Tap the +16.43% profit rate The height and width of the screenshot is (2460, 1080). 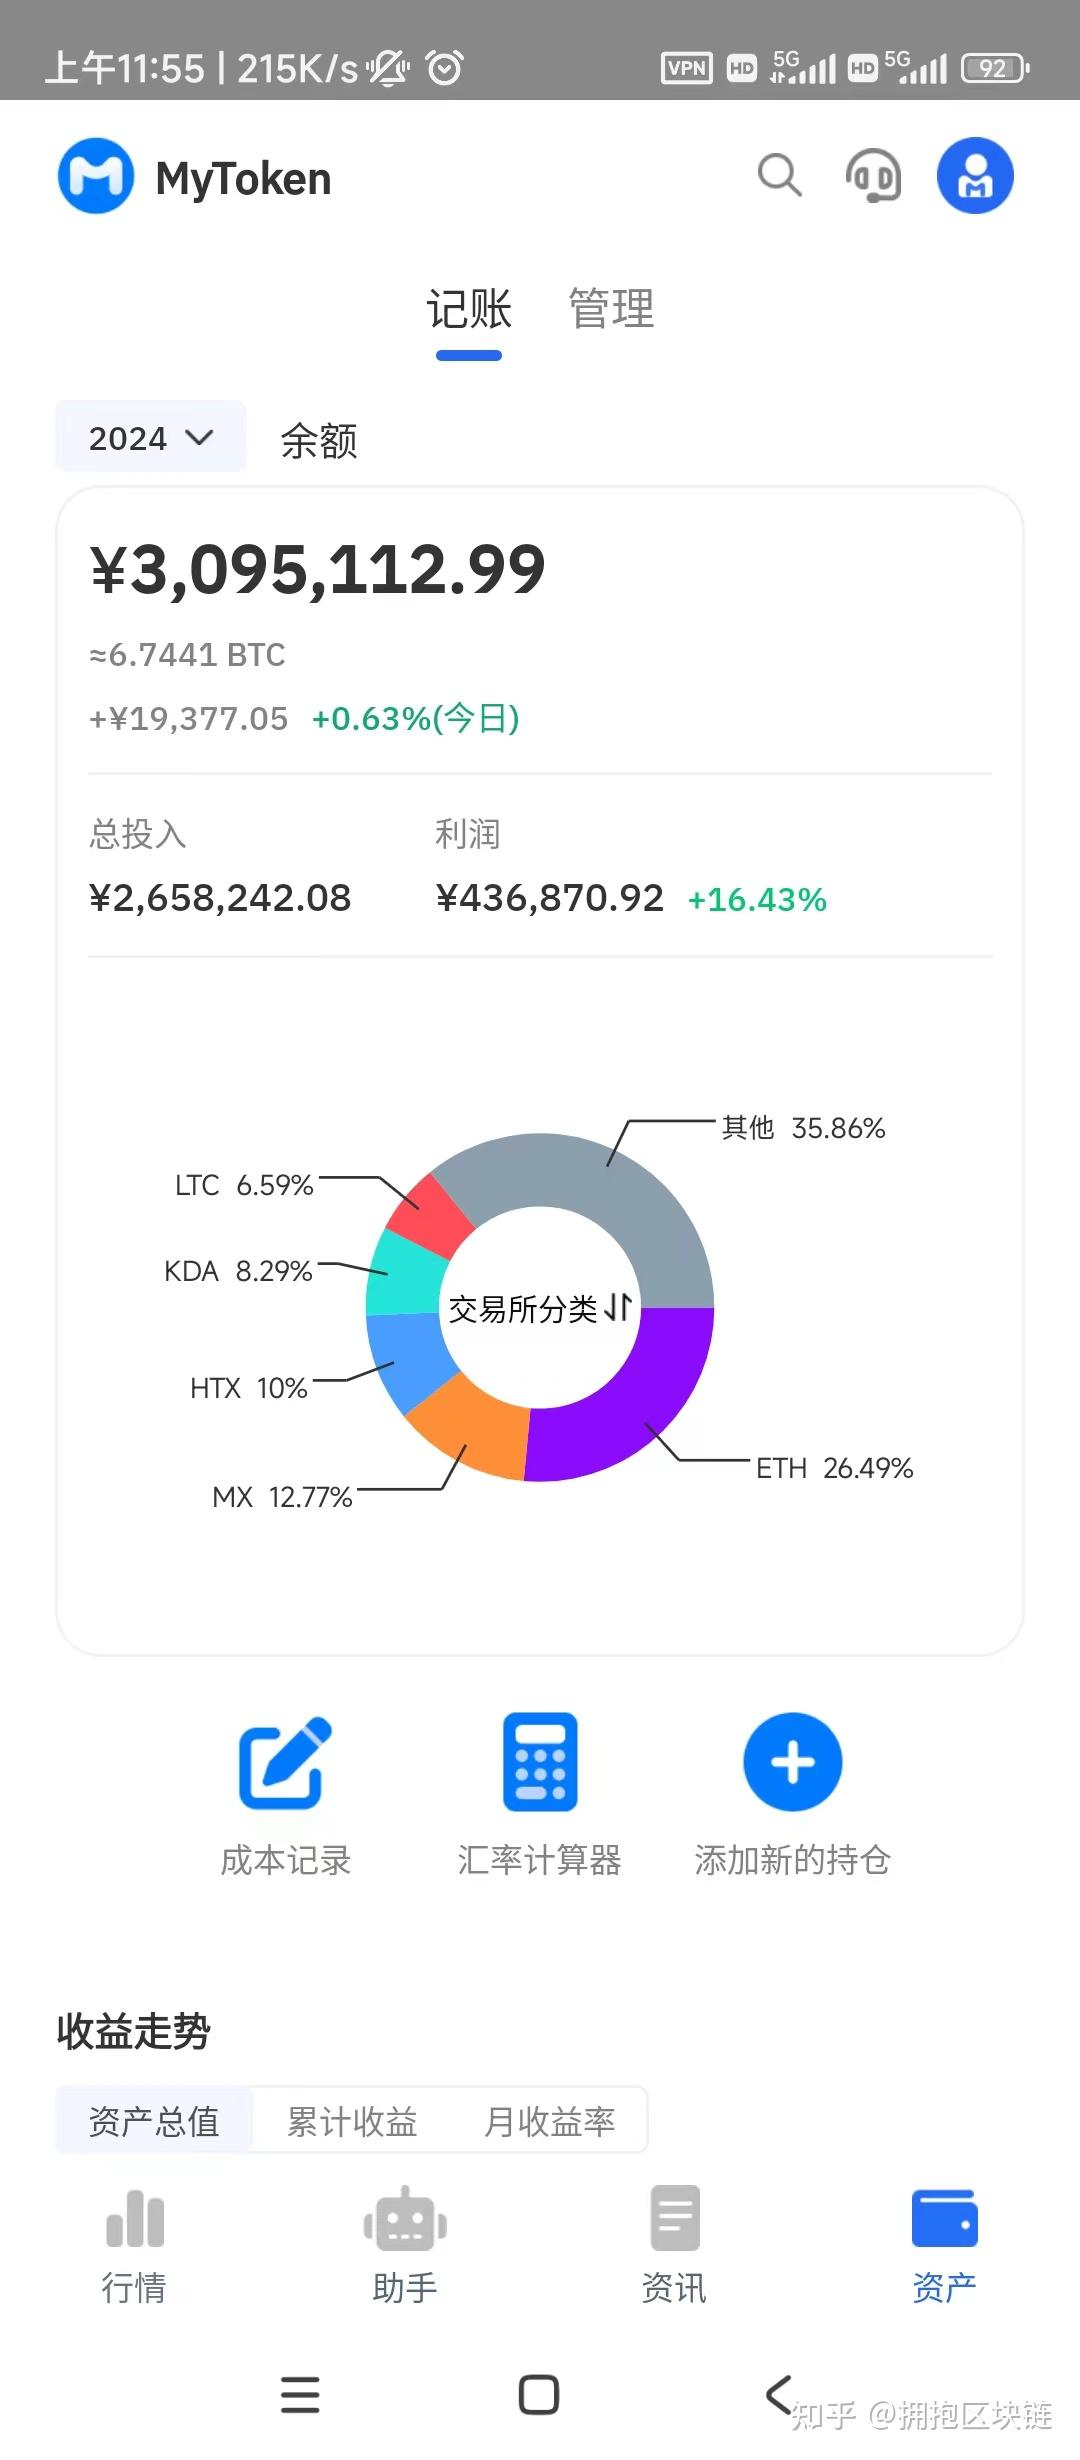click(757, 900)
